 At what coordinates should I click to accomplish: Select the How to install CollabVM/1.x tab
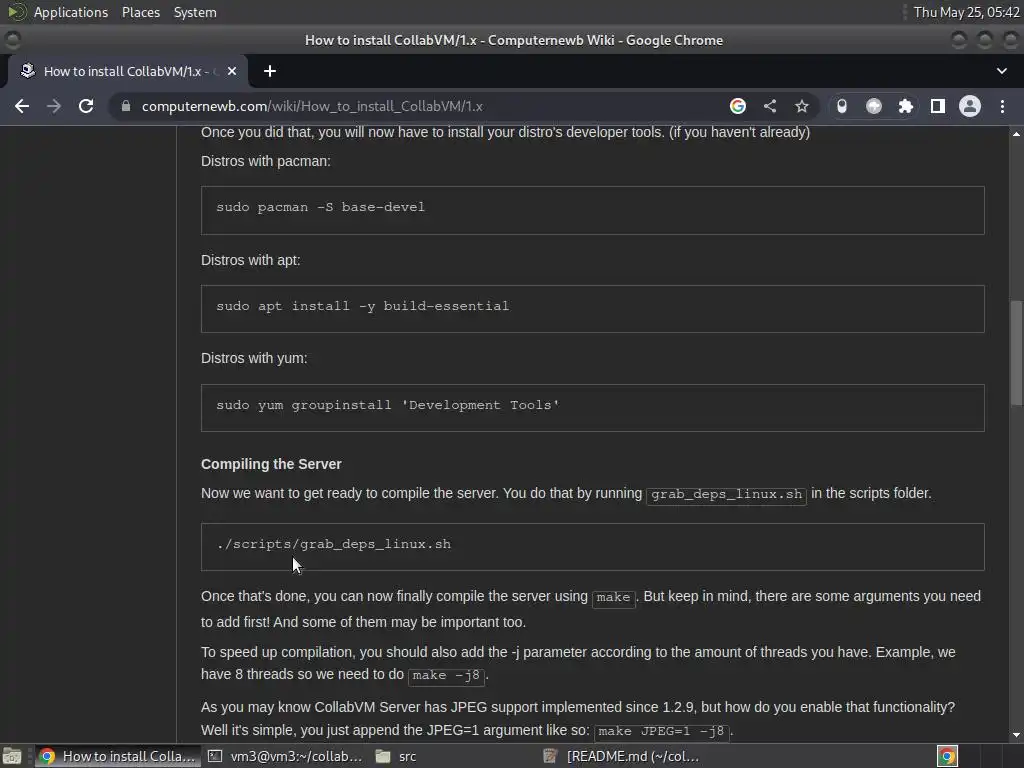click(x=128, y=71)
